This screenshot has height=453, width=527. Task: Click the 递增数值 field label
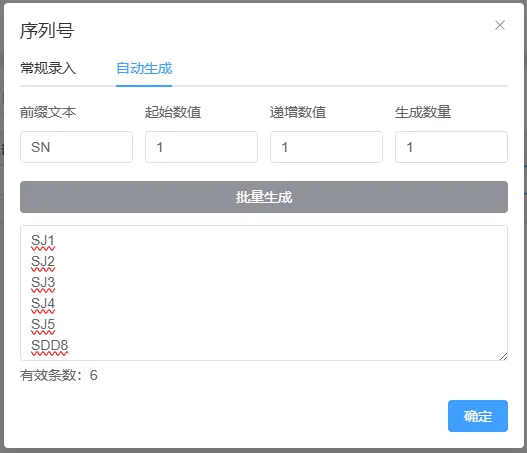click(x=298, y=112)
